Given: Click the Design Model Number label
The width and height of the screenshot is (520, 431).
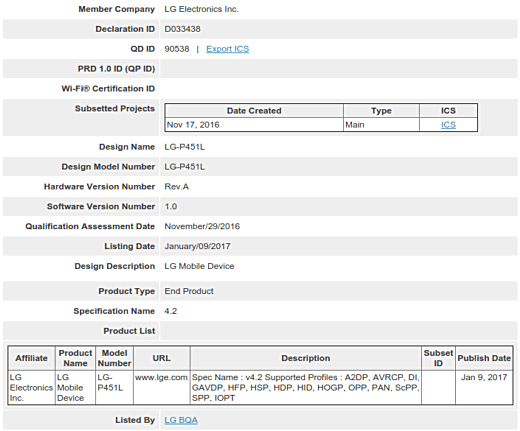Looking at the screenshot, I should click(x=108, y=167).
